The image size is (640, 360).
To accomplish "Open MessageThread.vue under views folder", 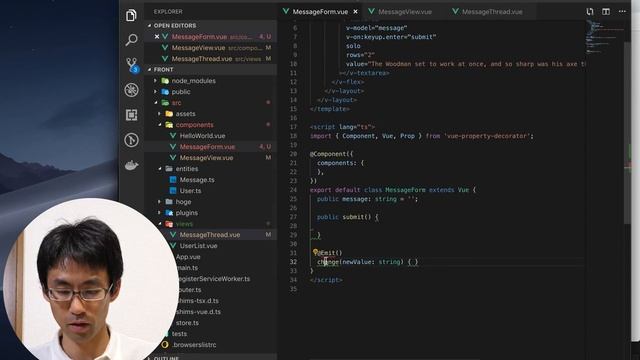I will (x=210, y=235).
